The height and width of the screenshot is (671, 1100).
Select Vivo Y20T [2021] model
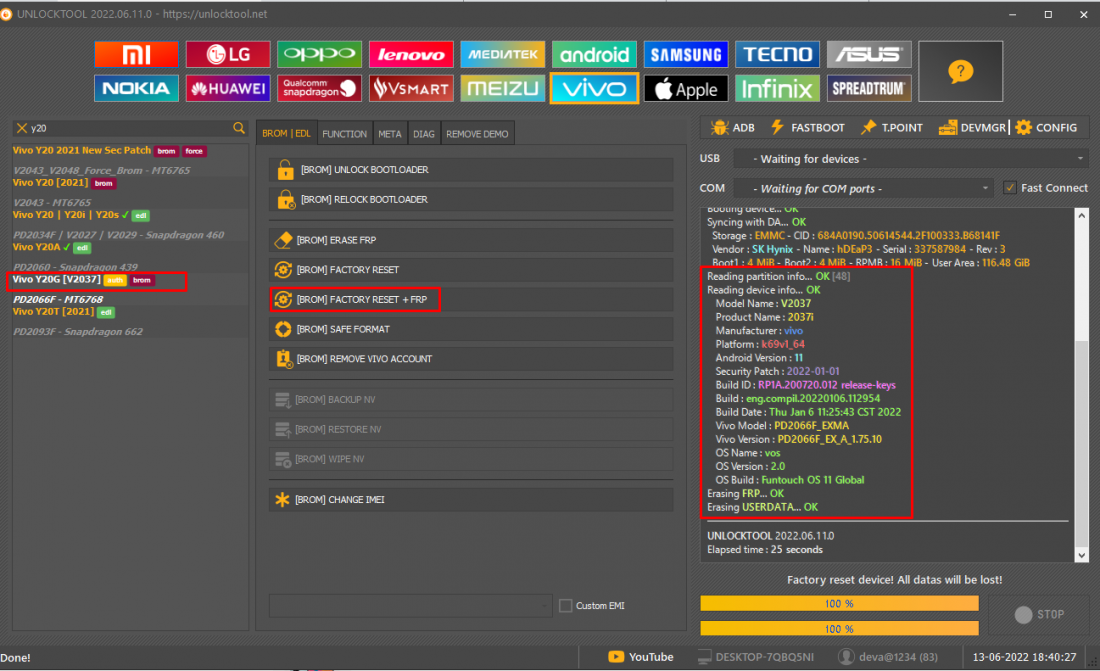[53, 312]
